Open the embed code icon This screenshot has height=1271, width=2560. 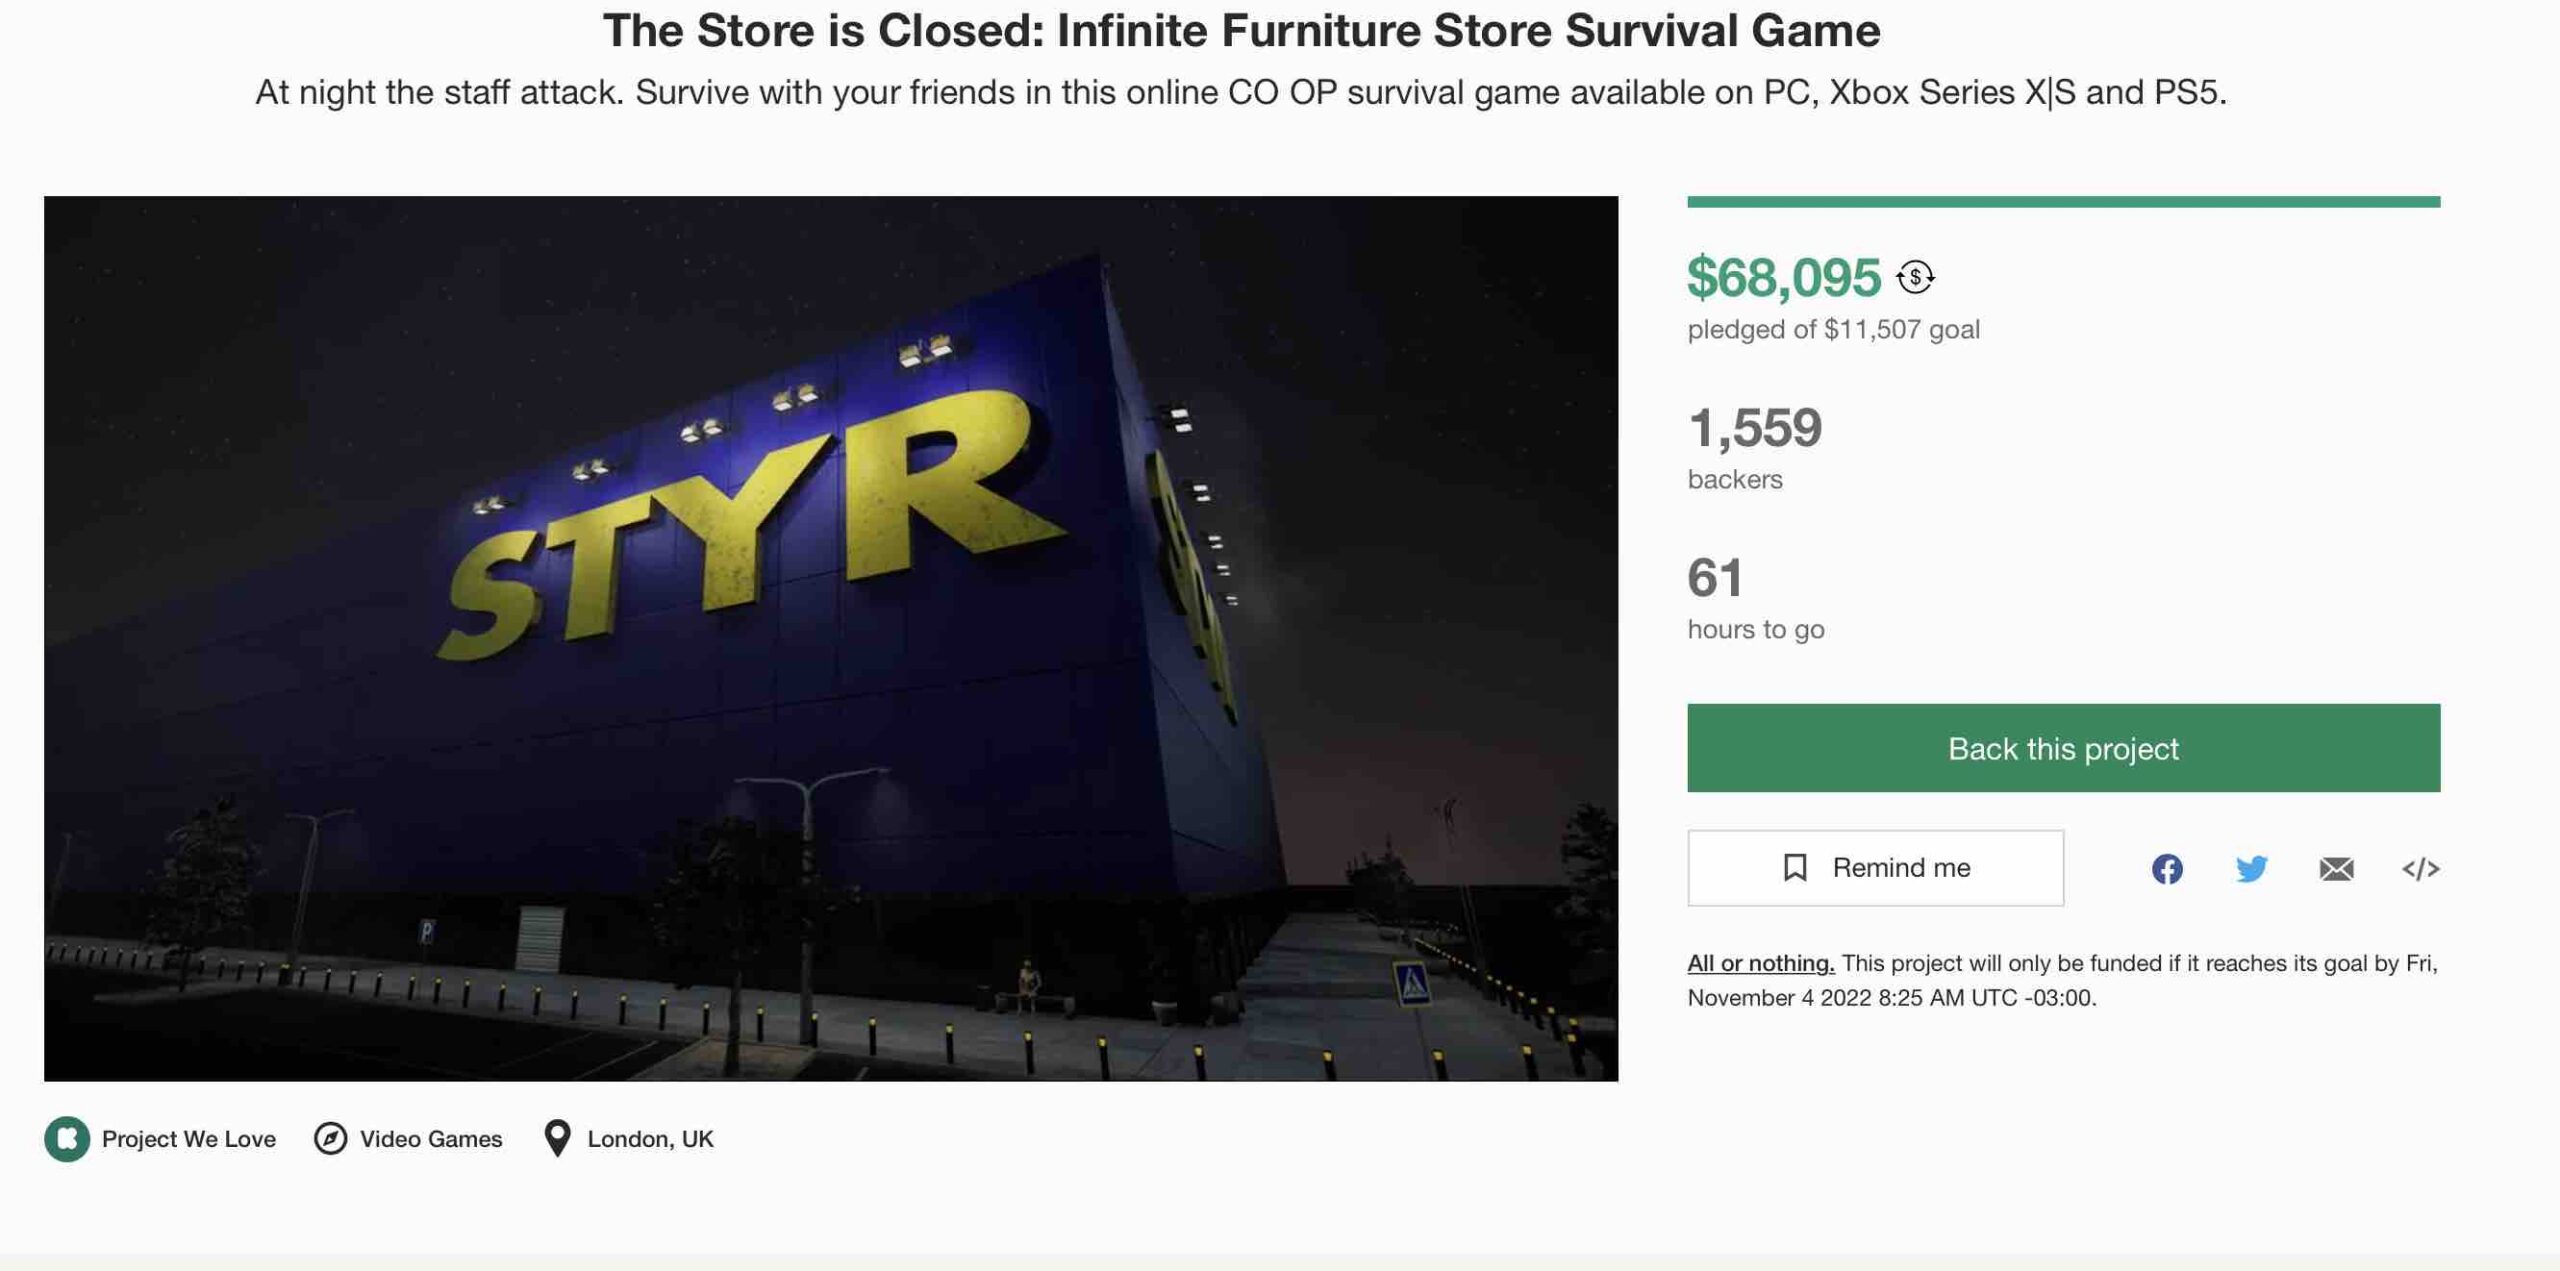(x=2420, y=869)
